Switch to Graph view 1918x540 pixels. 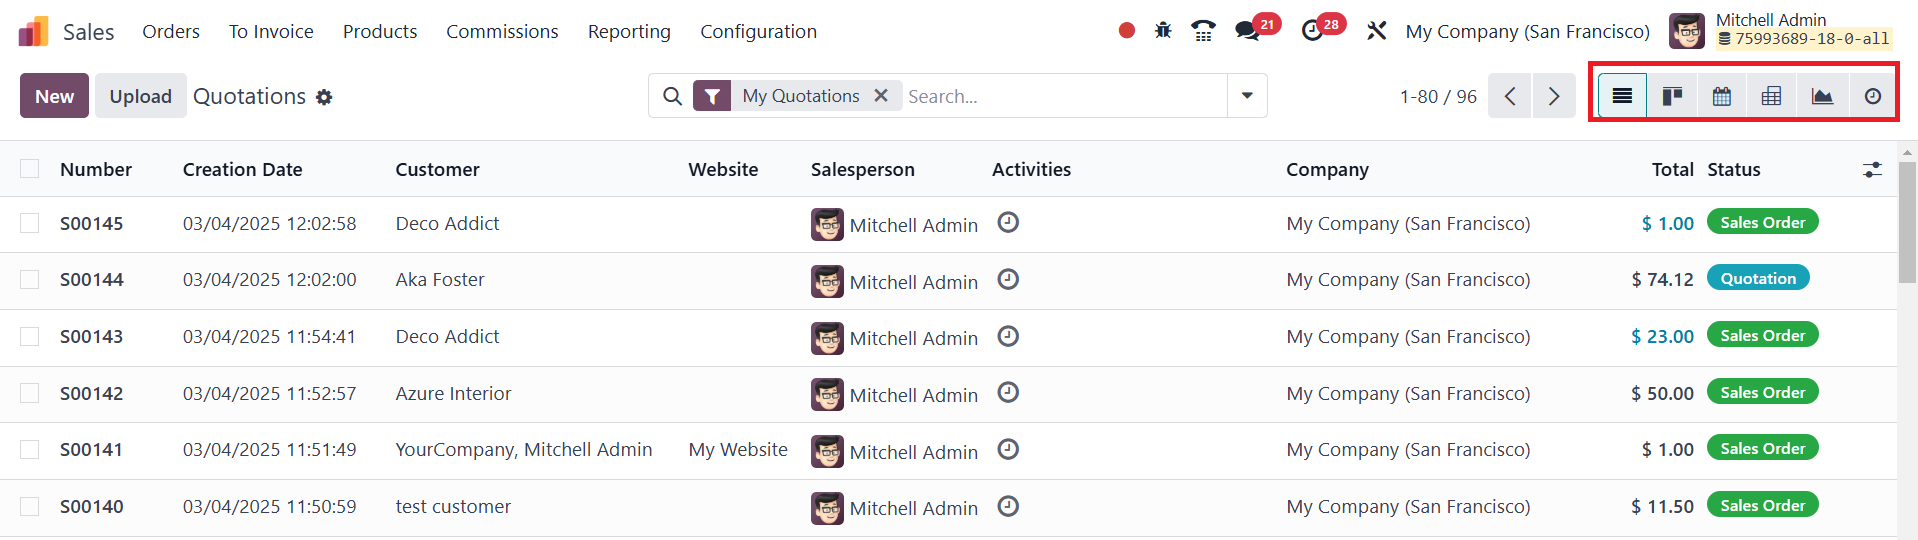pyautogui.click(x=1822, y=96)
